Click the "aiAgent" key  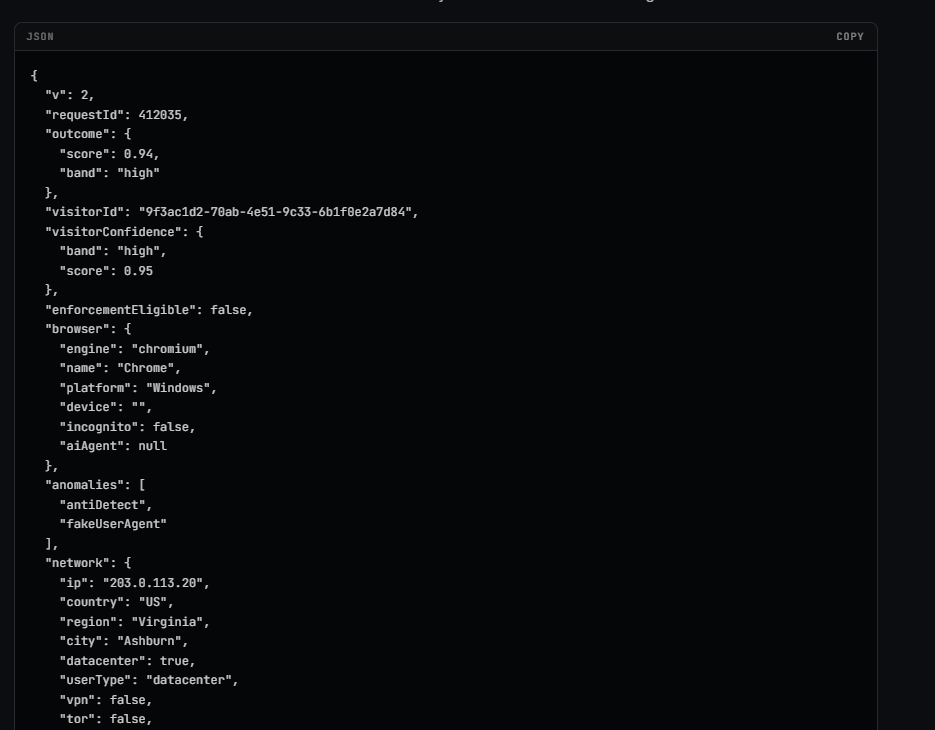(92, 446)
